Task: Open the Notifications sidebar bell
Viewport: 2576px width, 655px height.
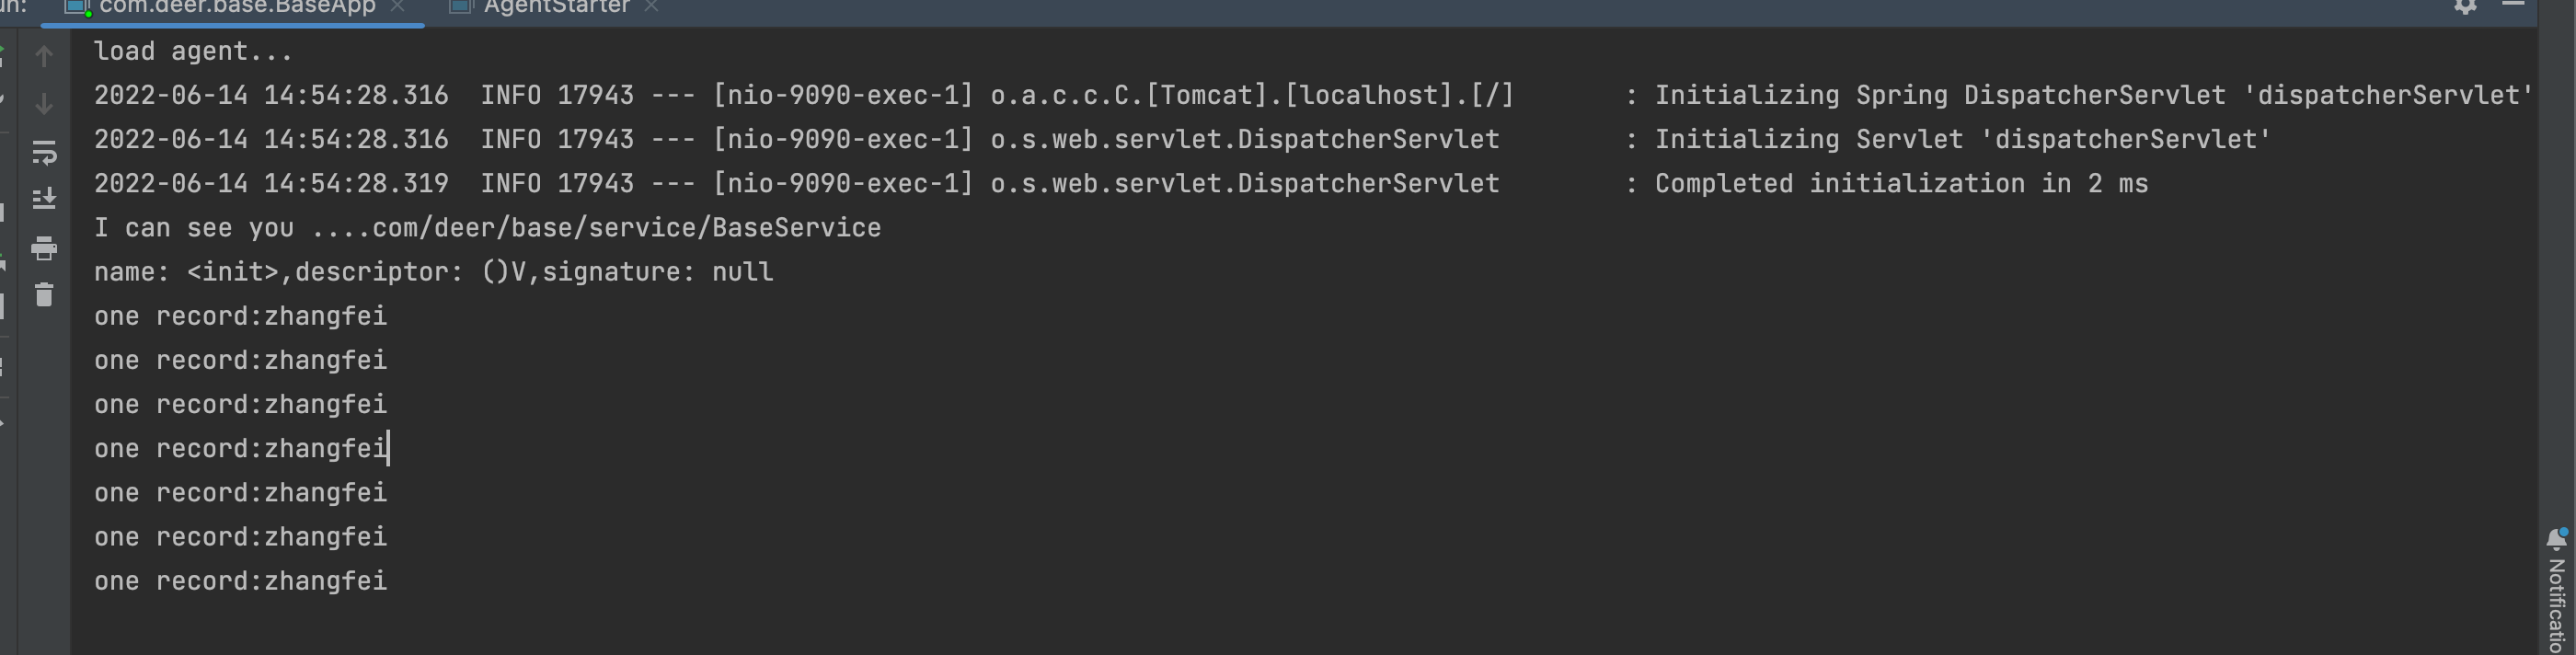Action: (2556, 539)
